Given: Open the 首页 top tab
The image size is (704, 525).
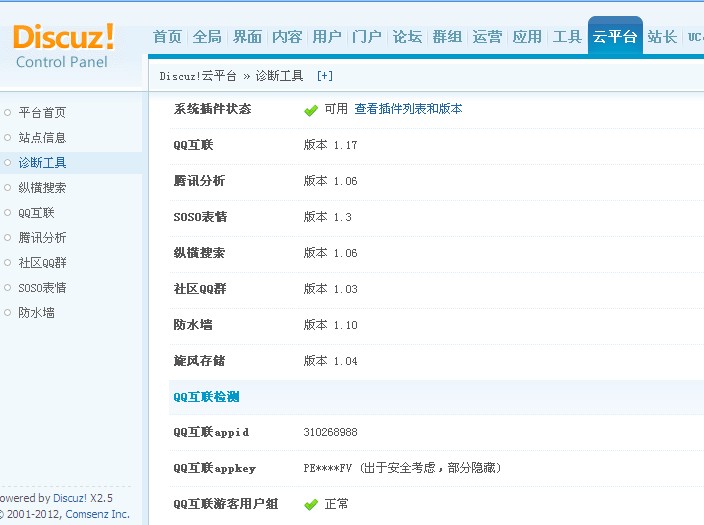Looking at the screenshot, I should pyautogui.click(x=167, y=37).
